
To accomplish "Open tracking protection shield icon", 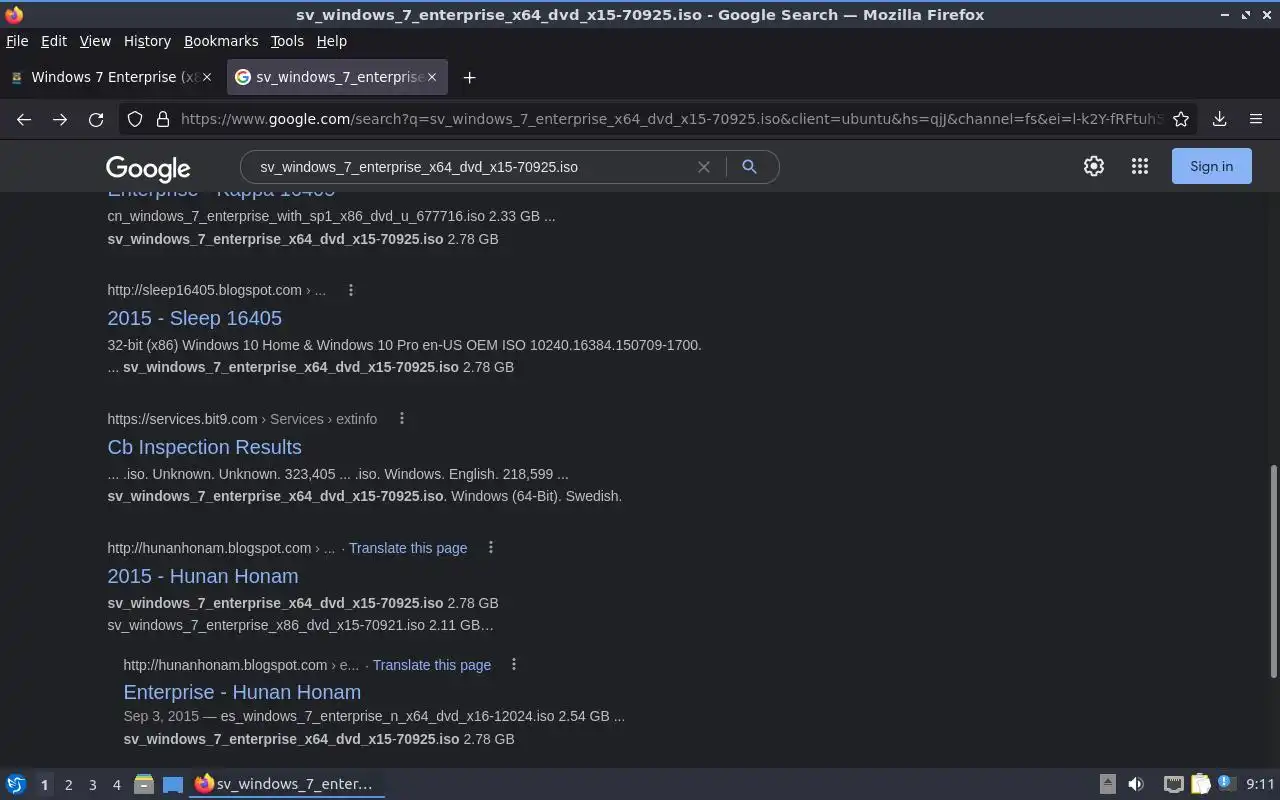I will [x=135, y=119].
